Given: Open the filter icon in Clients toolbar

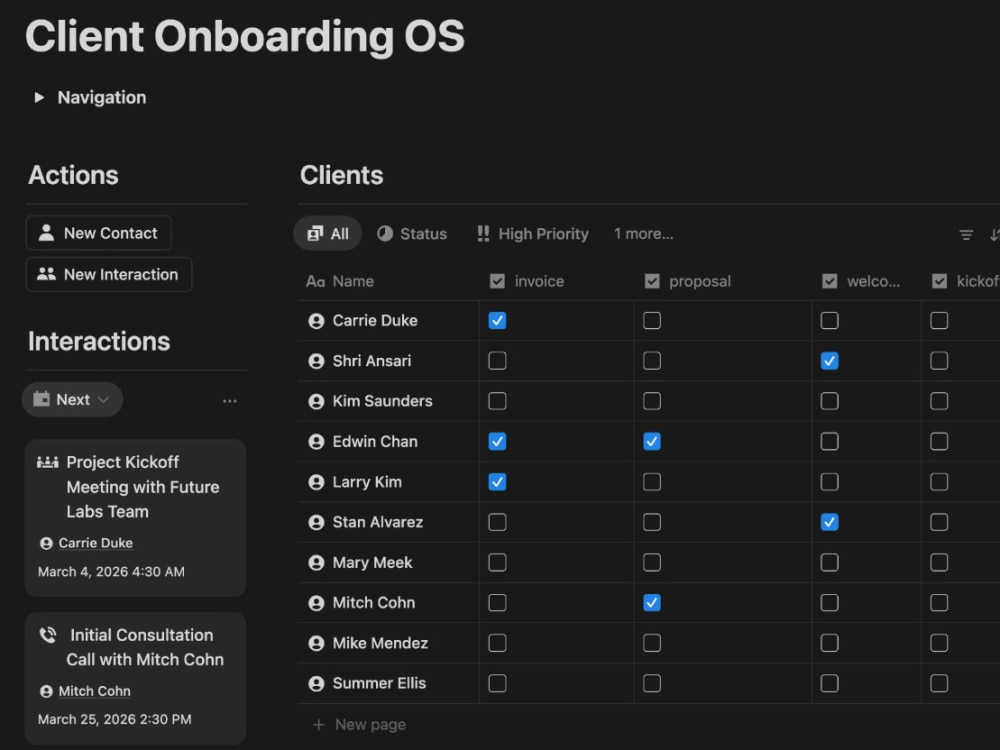Looking at the screenshot, I should click(x=966, y=235).
